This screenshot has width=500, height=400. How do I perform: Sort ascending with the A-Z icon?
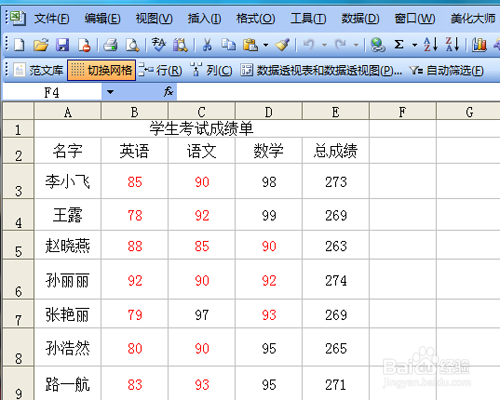pyautogui.click(x=430, y=44)
